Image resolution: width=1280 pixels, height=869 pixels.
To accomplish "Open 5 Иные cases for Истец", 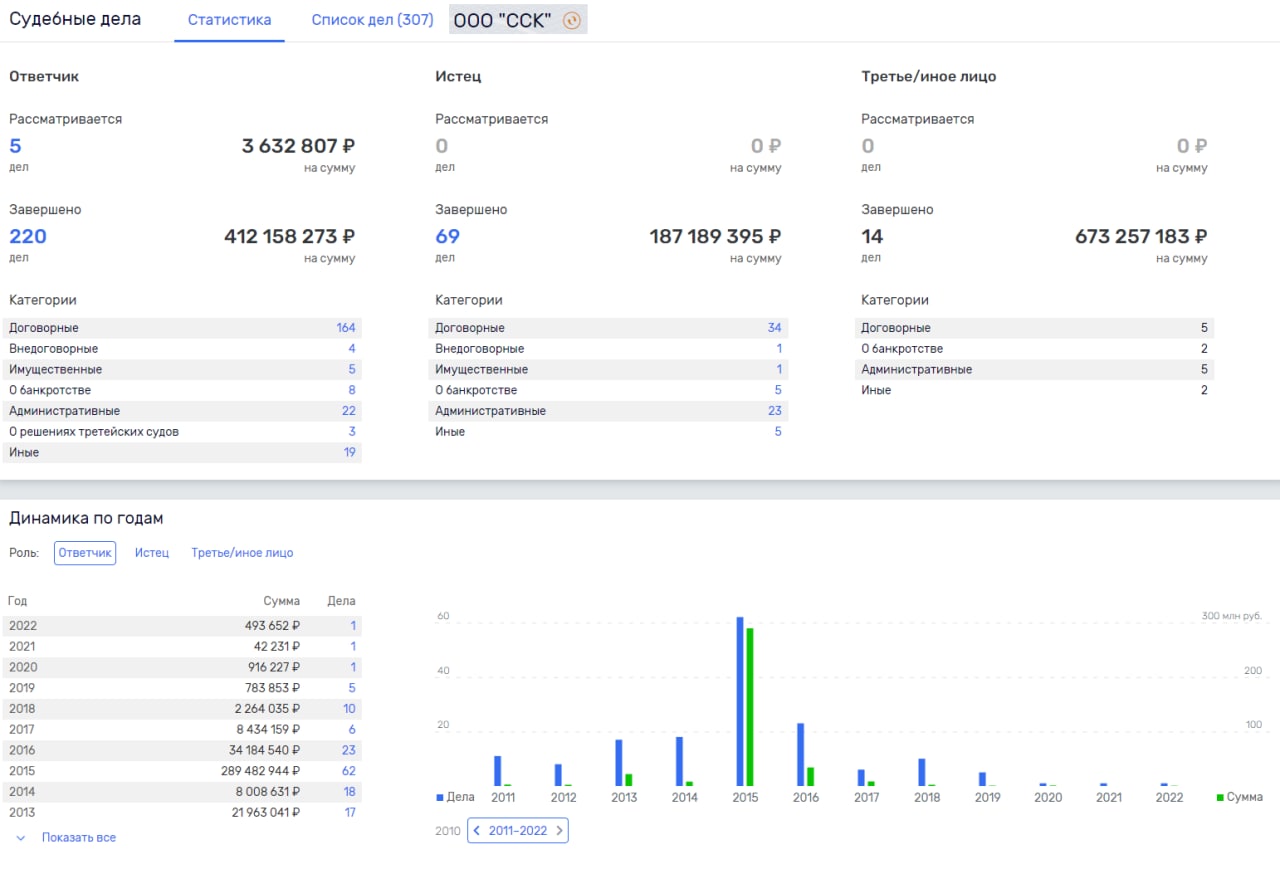I will coord(778,432).
